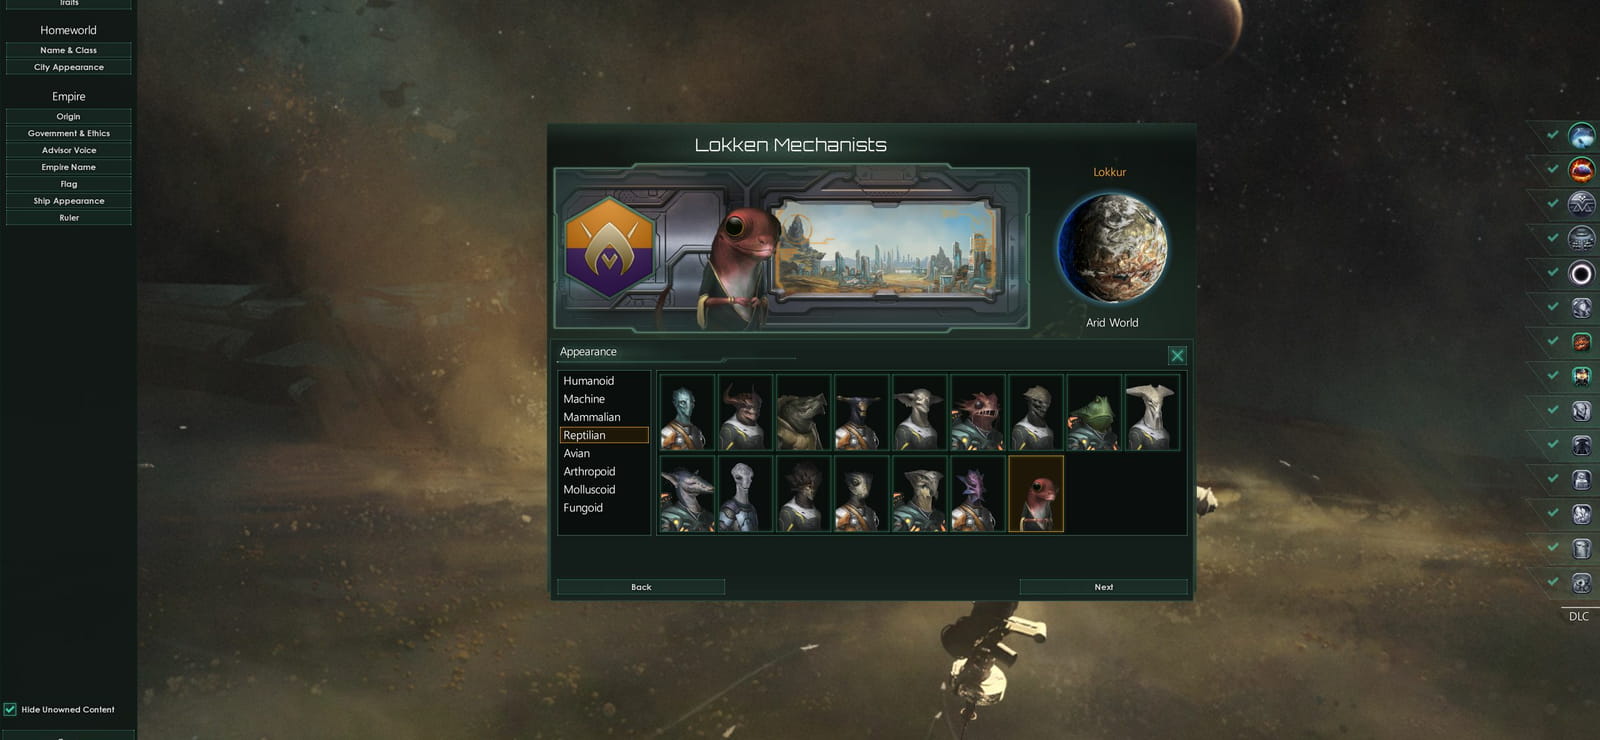Pick the purple-crested reptilian portrait
Viewport: 1600px width, 740px height.
[978, 494]
